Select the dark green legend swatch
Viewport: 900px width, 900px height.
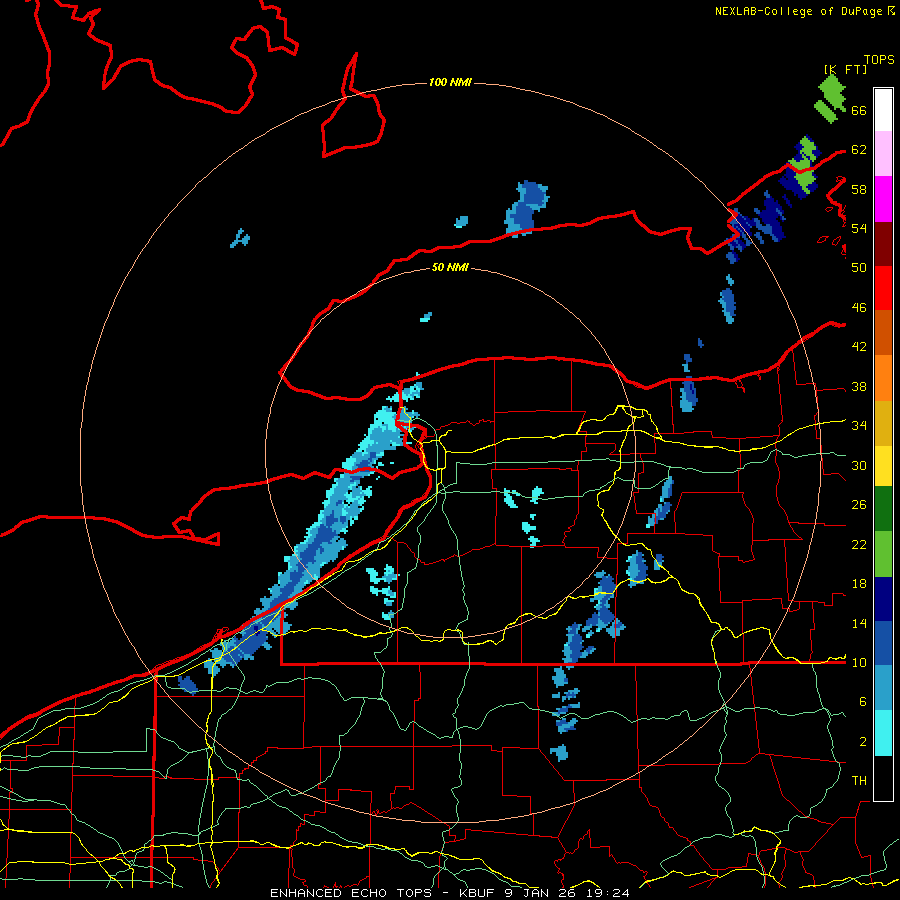pyautogui.click(x=883, y=509)
